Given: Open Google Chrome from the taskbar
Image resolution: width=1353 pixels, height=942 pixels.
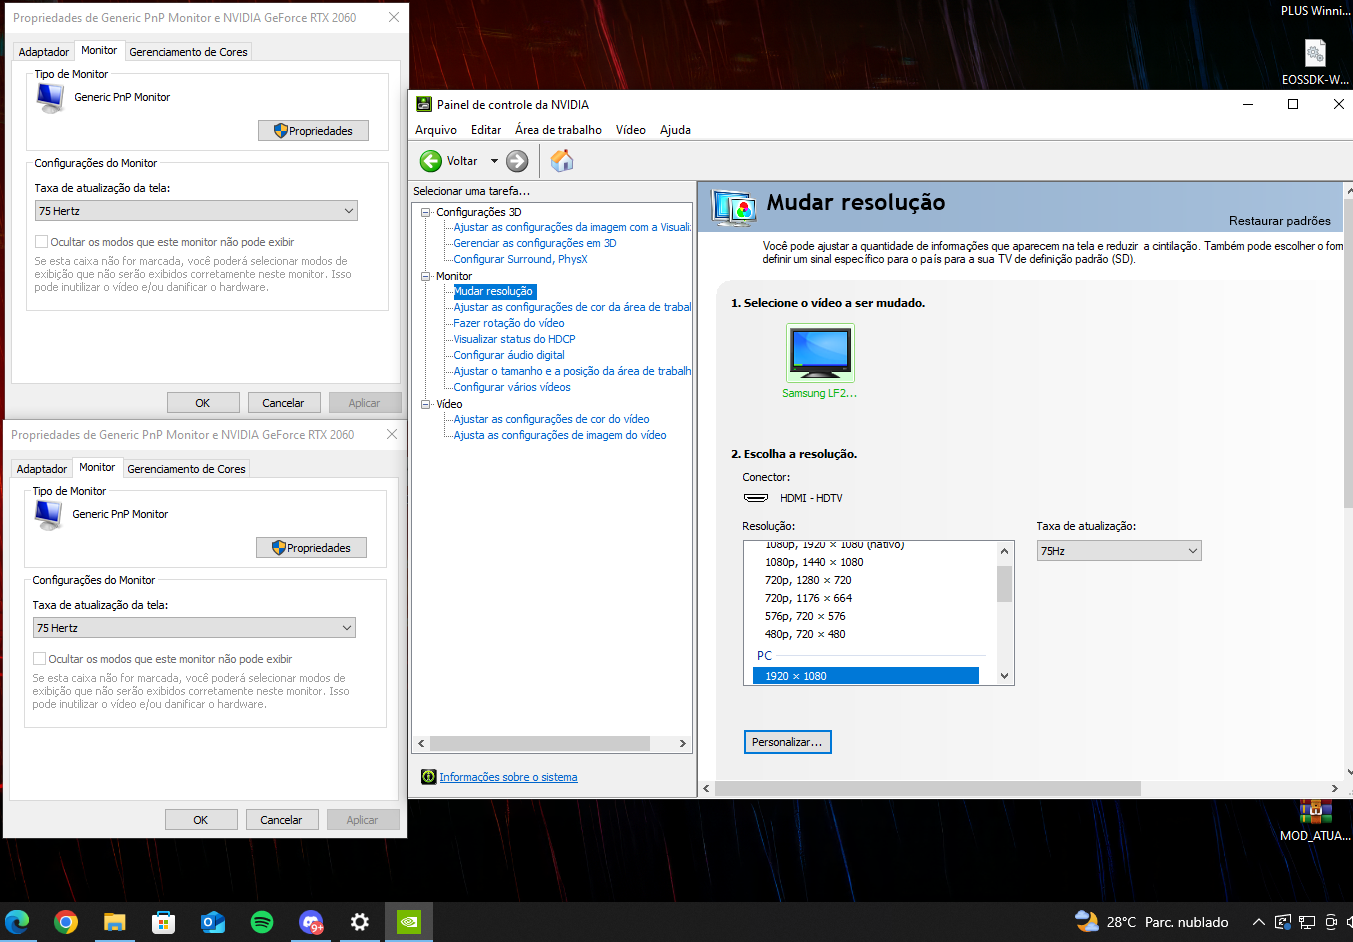Looking at the screenshot, I should coord(66,922).
